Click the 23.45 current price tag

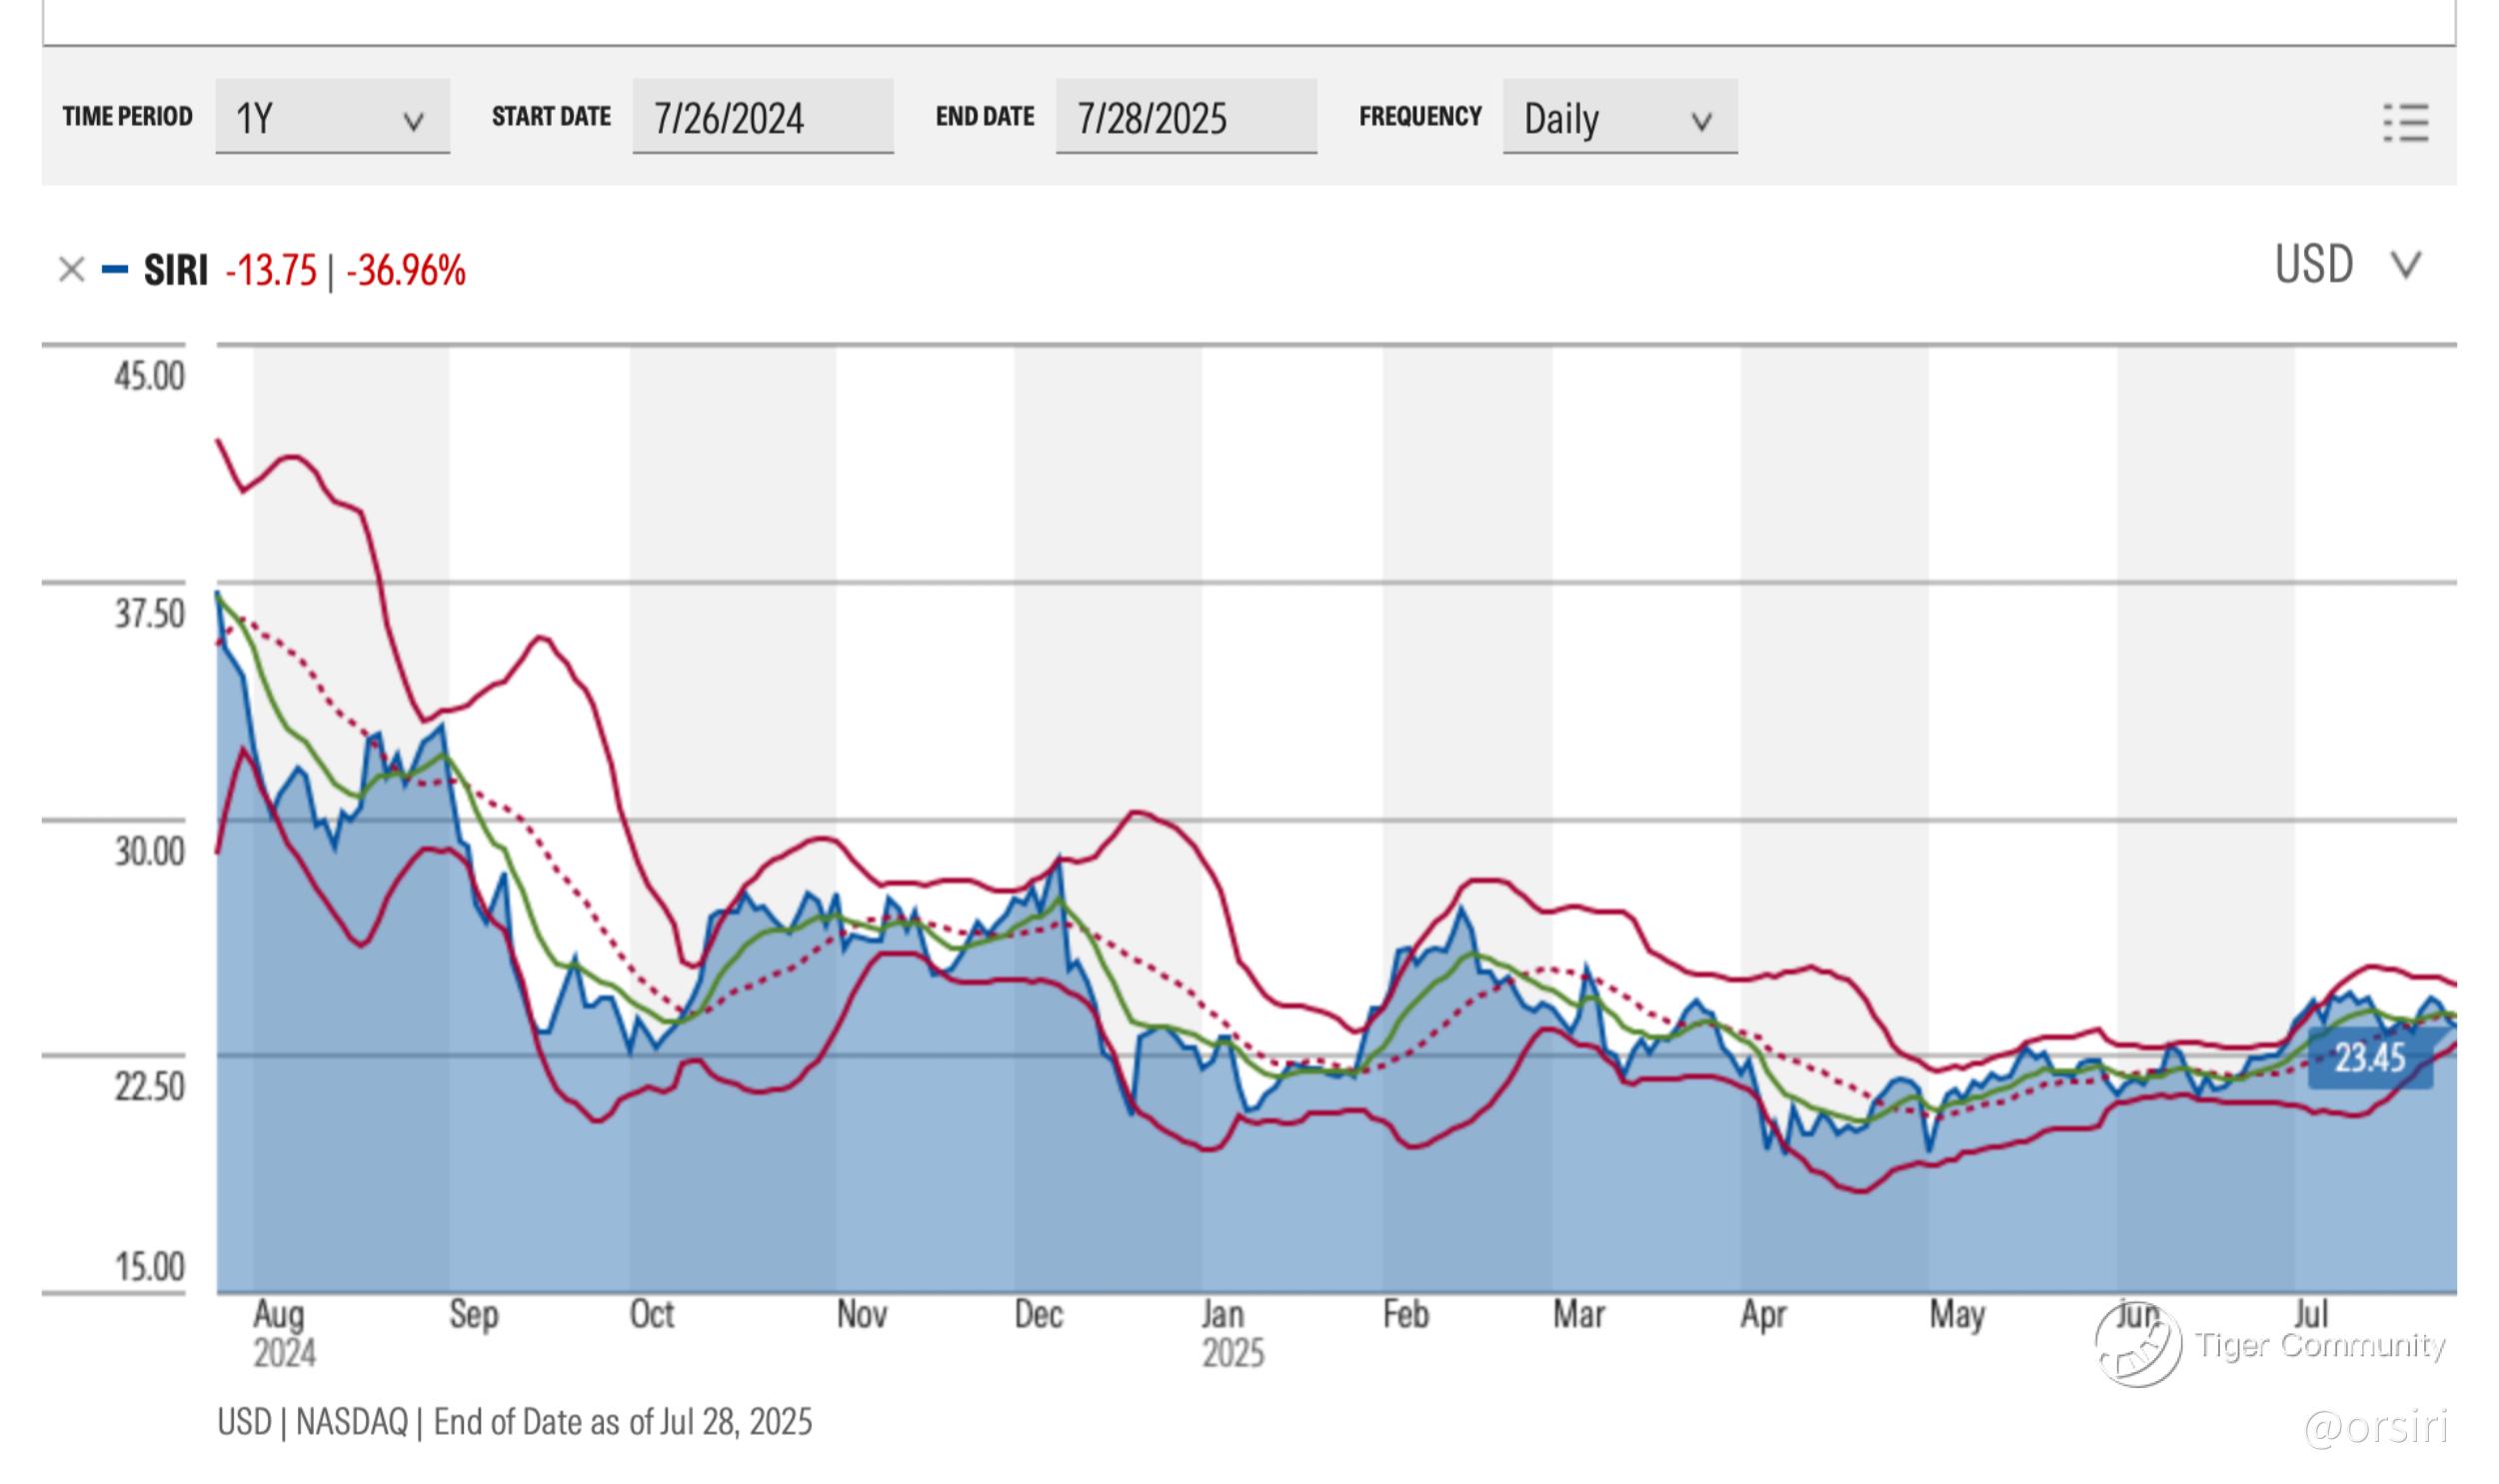tap(2368, 1057)
